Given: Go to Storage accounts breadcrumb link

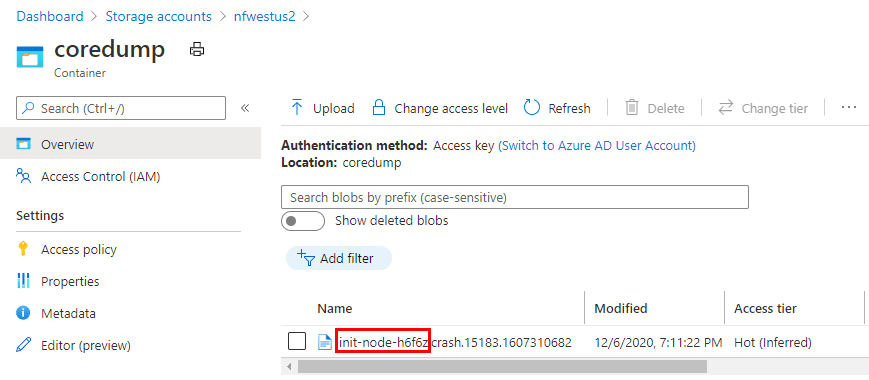Looking at the screenshot, I should [159, 16].
